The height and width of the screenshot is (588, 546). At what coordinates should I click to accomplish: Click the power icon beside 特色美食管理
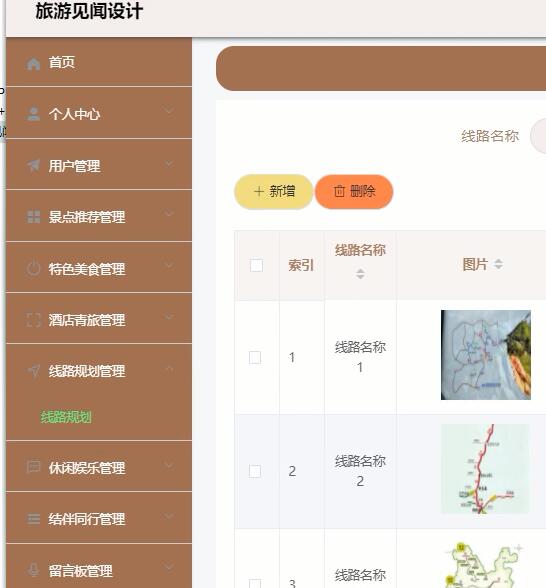33,268
